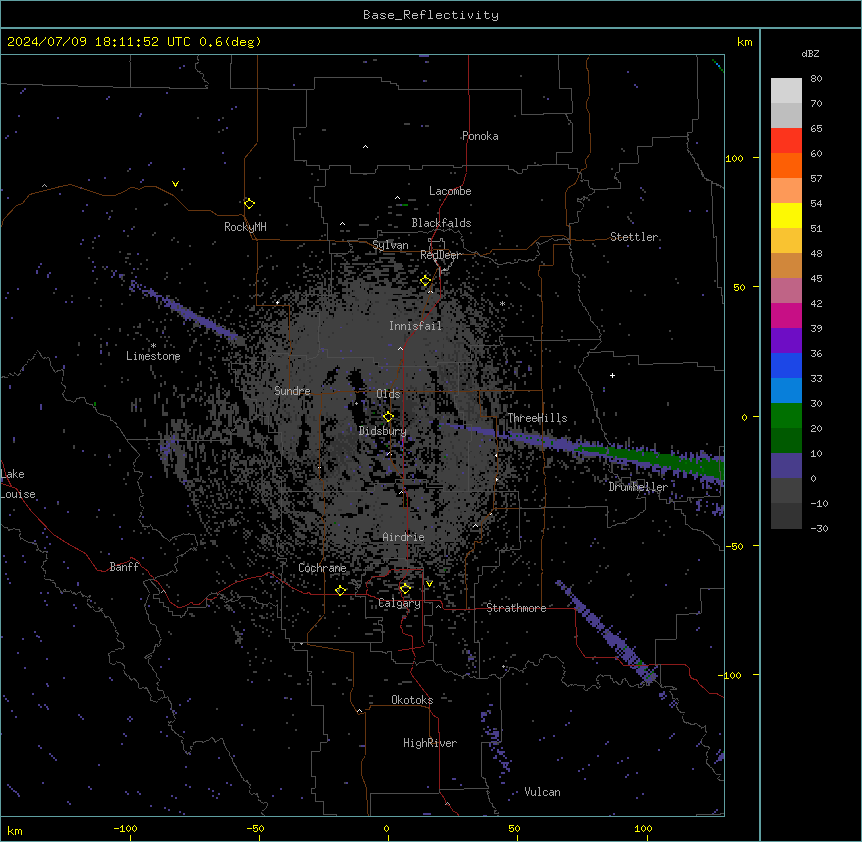Select the Okotoks town label
The width and height of the screenshot is (862, 842).
coord(412,700)
